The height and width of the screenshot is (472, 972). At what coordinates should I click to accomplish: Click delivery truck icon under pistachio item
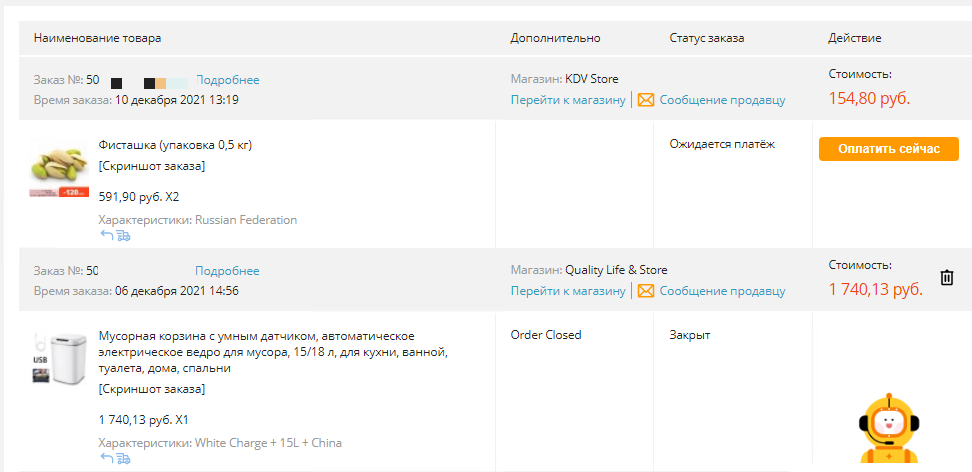pos(123,235)
